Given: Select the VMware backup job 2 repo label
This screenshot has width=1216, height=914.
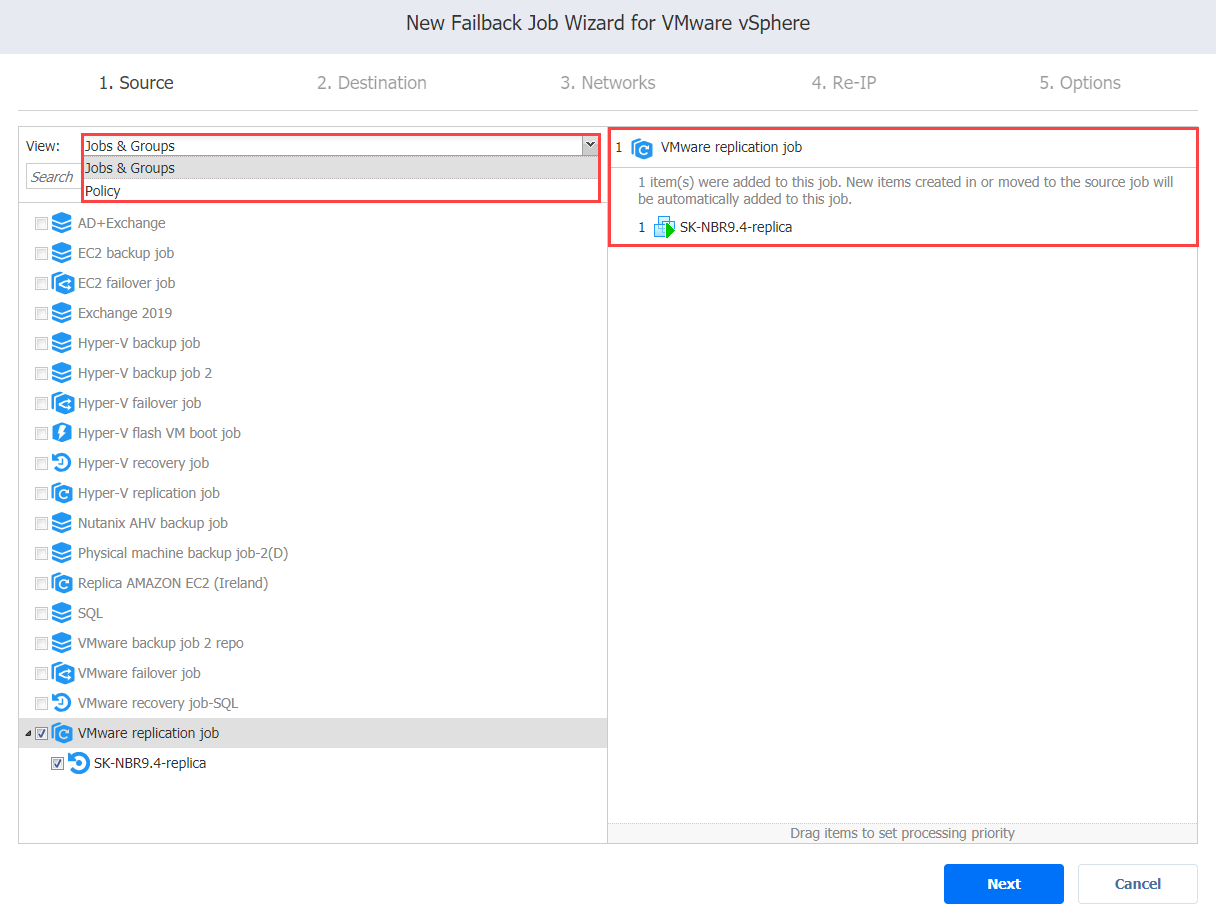Looking at the screenshot, I should [x=161, y=643].
